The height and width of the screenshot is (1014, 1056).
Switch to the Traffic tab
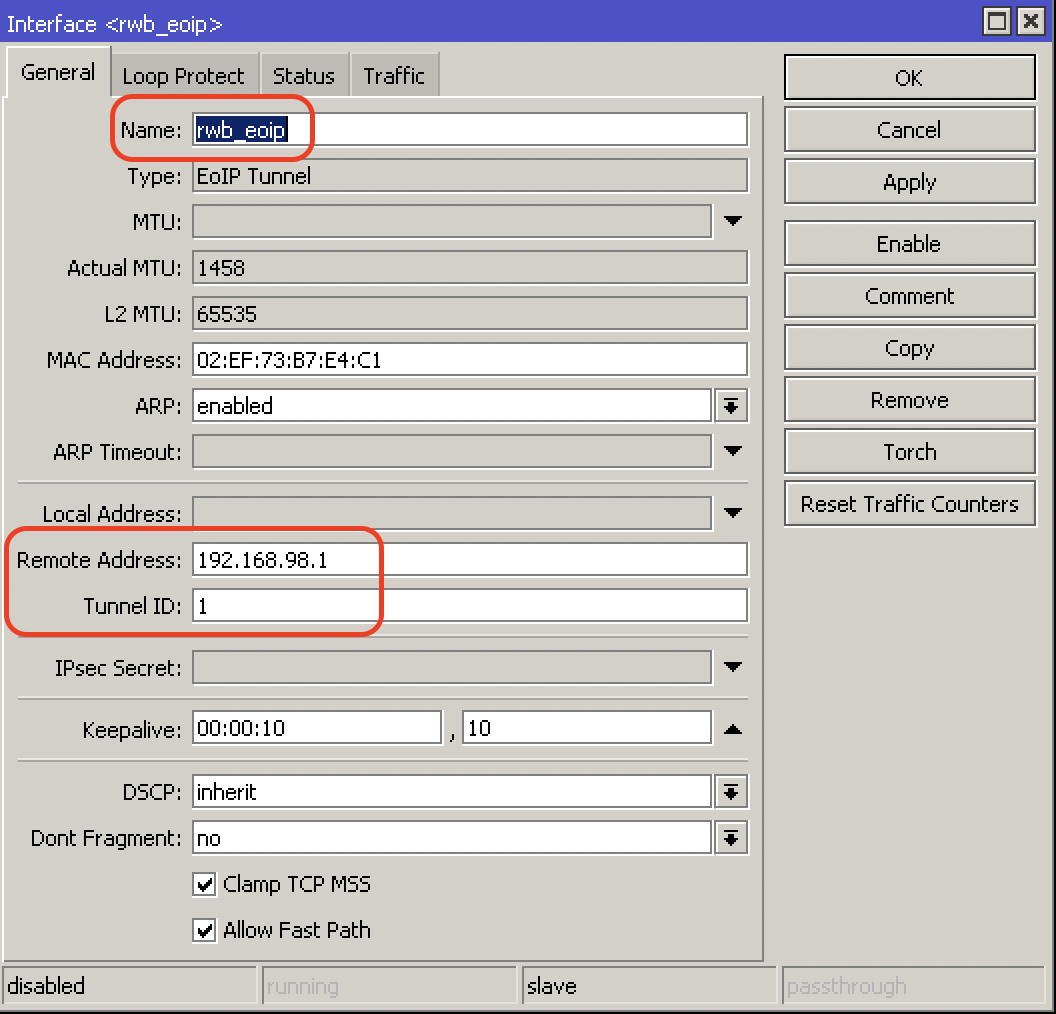394,75
